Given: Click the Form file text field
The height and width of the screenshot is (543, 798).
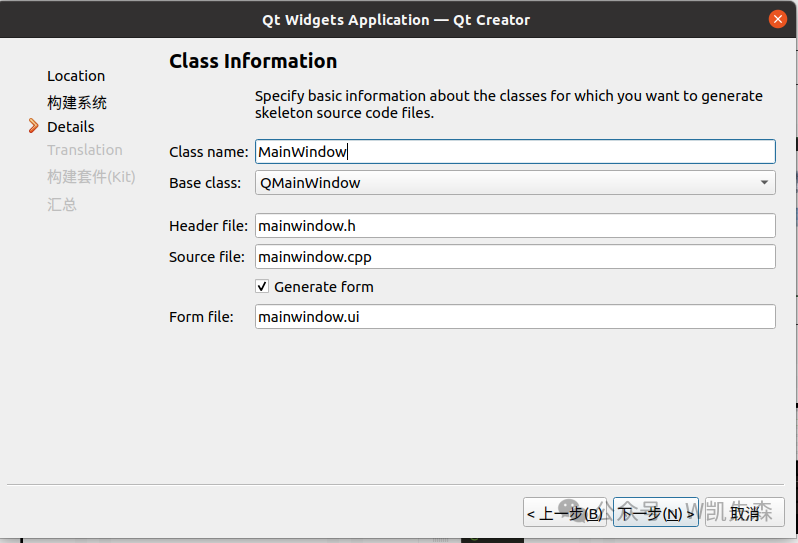Looking at the screenshot, I should [515, 317].
